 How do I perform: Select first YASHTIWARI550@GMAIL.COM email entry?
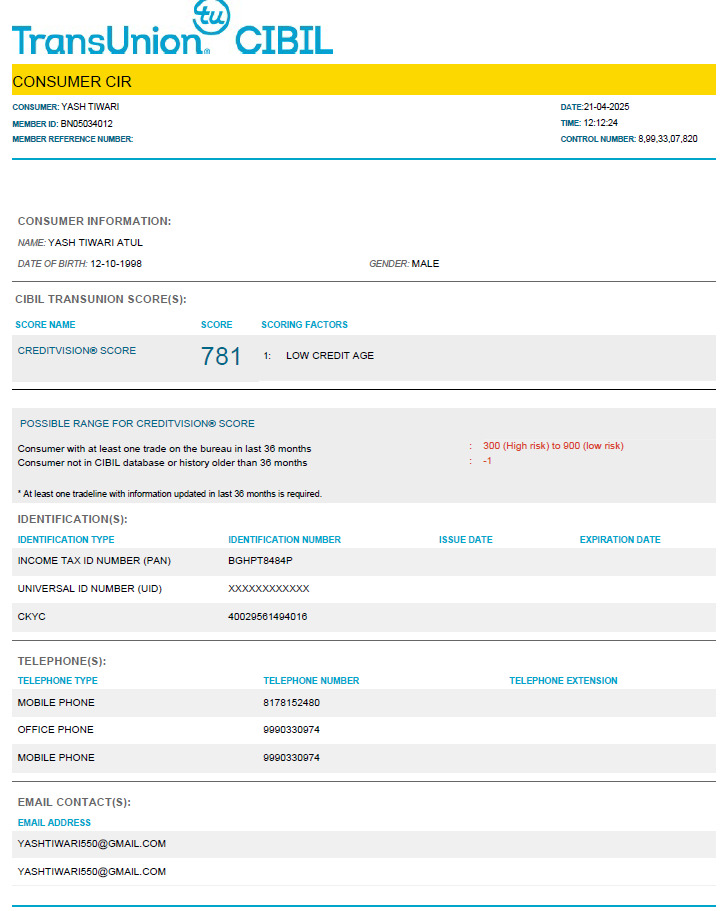coord(92,844)
